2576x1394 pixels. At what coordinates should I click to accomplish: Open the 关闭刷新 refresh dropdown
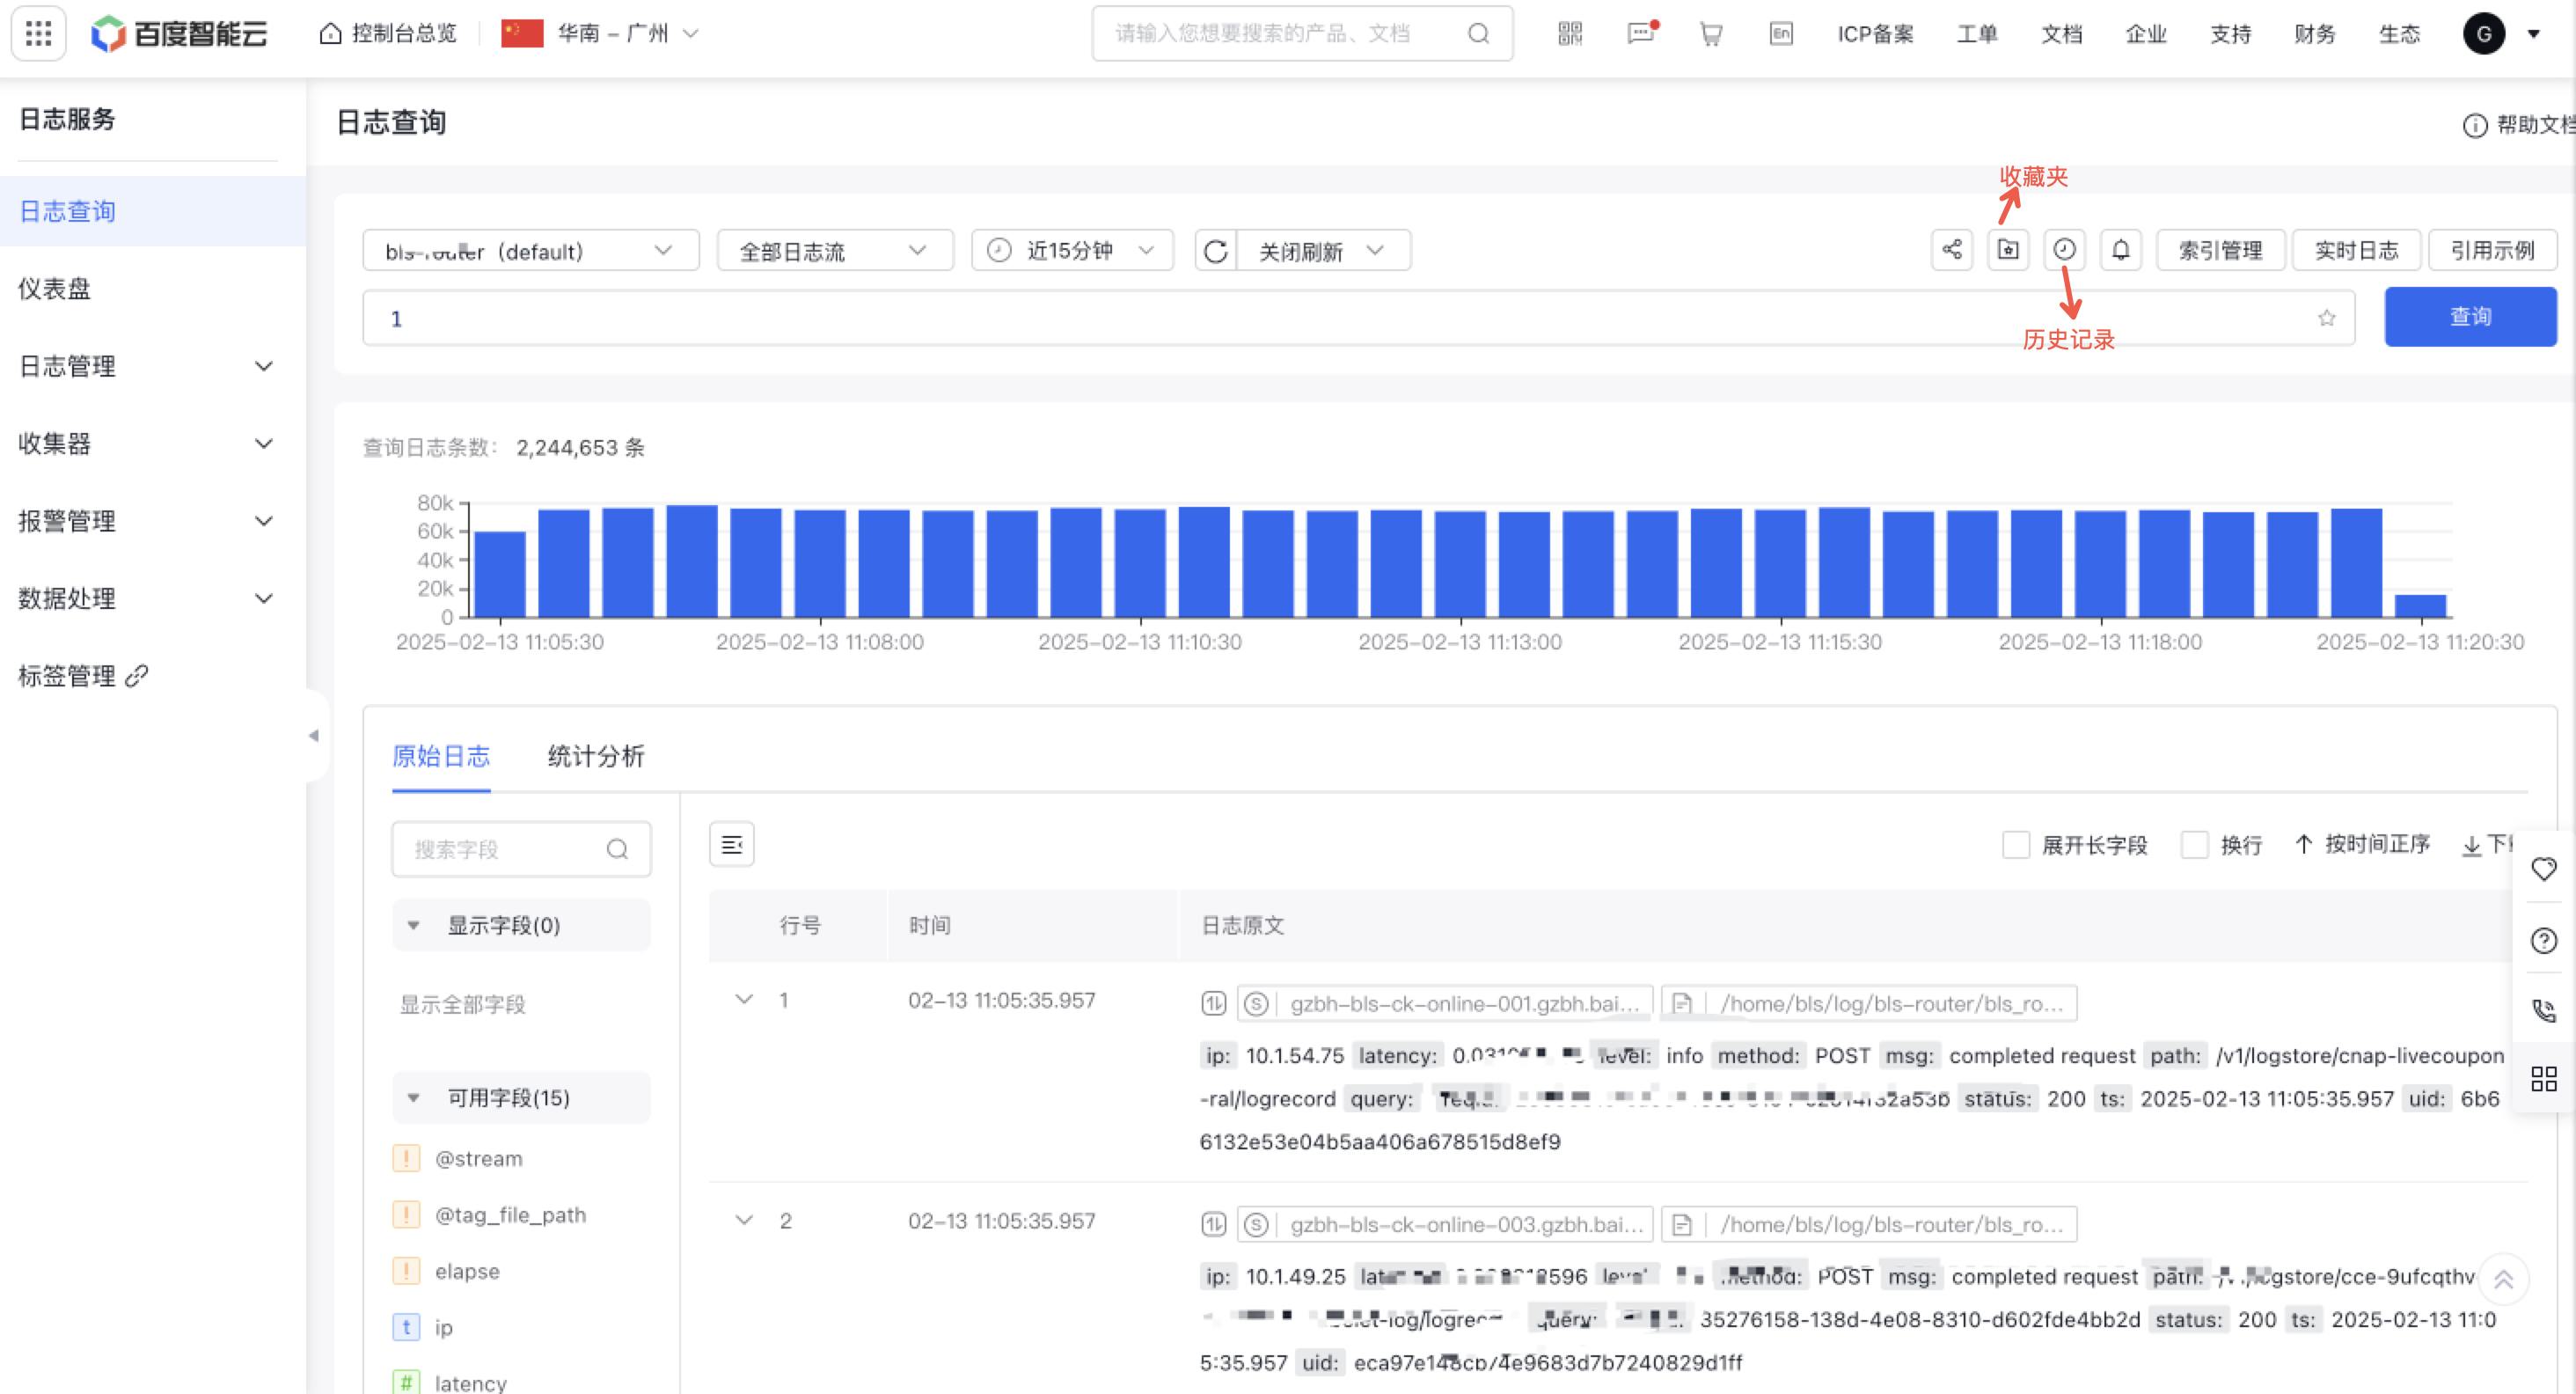(x=1323, y=251)
